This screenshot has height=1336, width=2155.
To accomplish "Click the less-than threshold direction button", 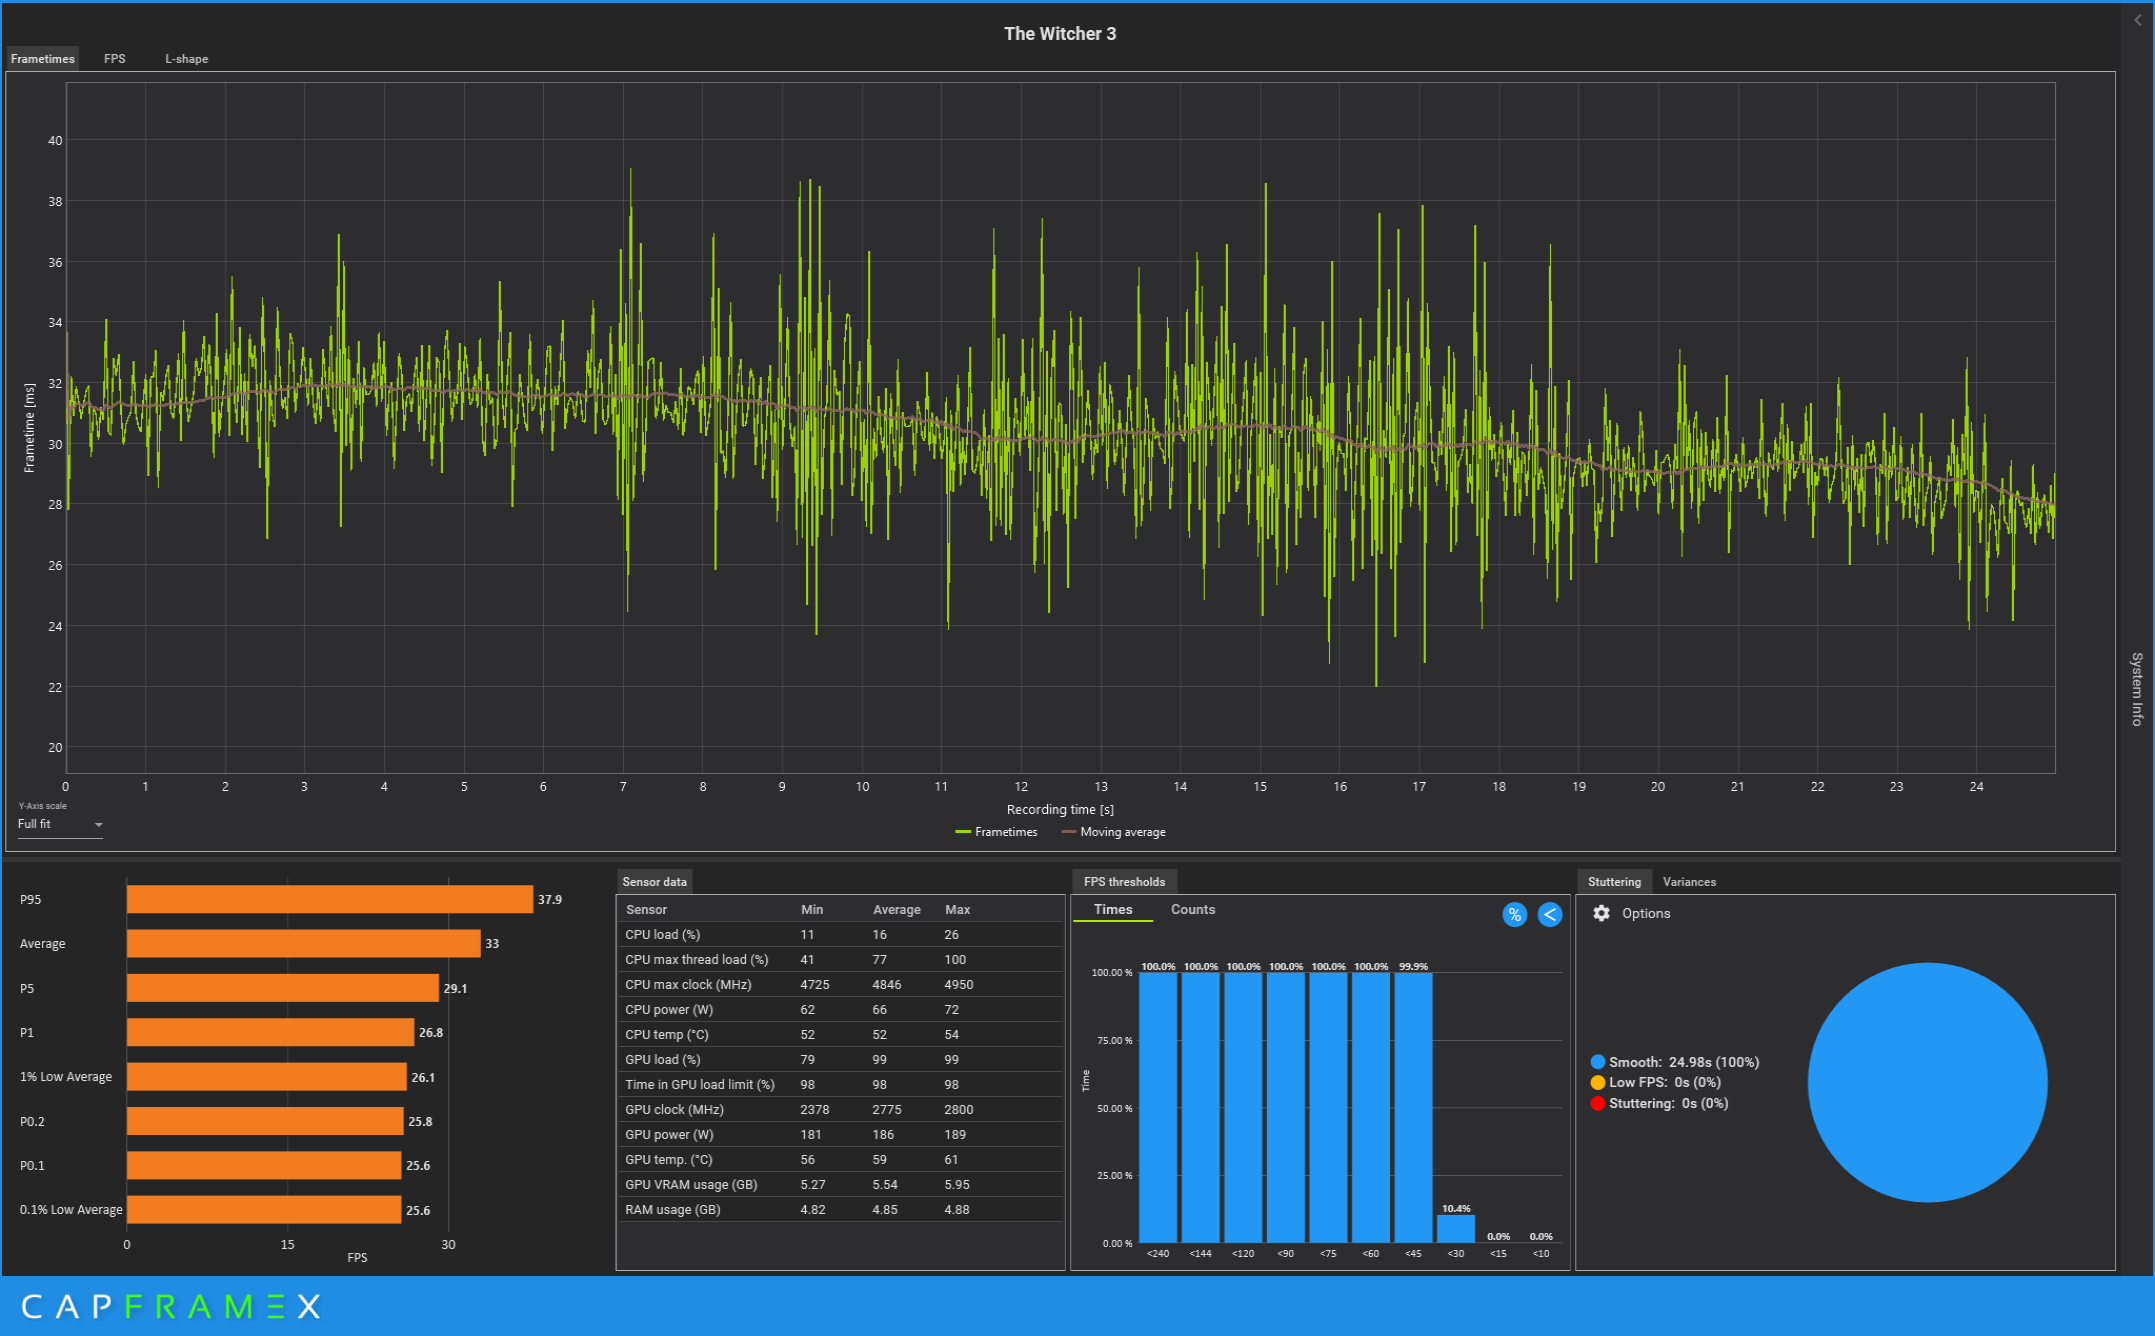I will [1549, 915].
